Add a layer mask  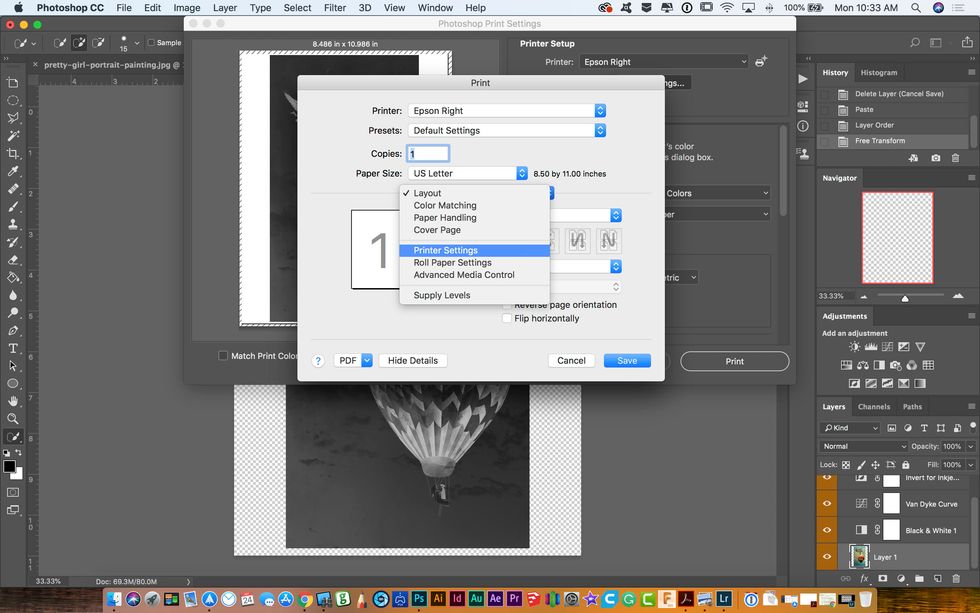pos(883,578)
